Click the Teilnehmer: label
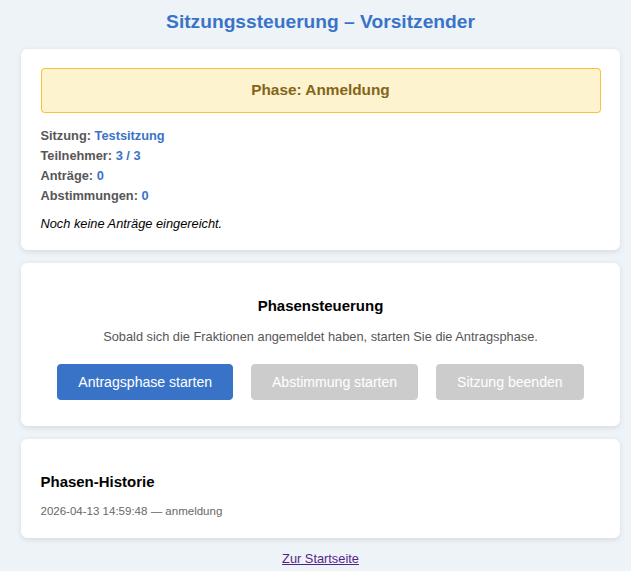This screenshot has height=571, width=631. pyautogui.click(x=75, y=156)
